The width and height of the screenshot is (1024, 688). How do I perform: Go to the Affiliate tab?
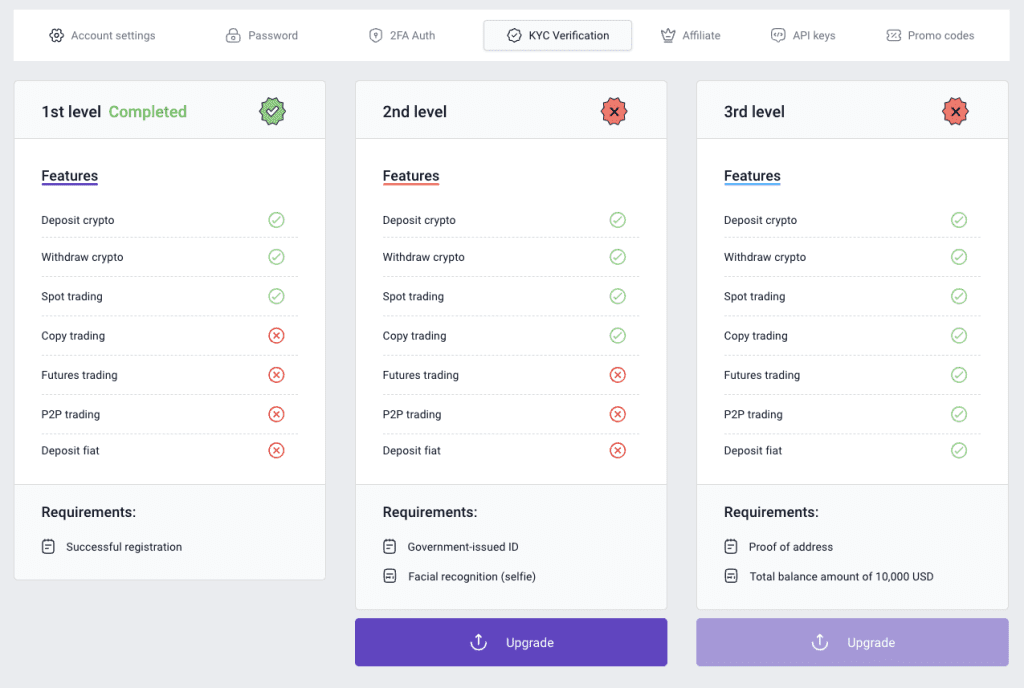coord(690,36)
